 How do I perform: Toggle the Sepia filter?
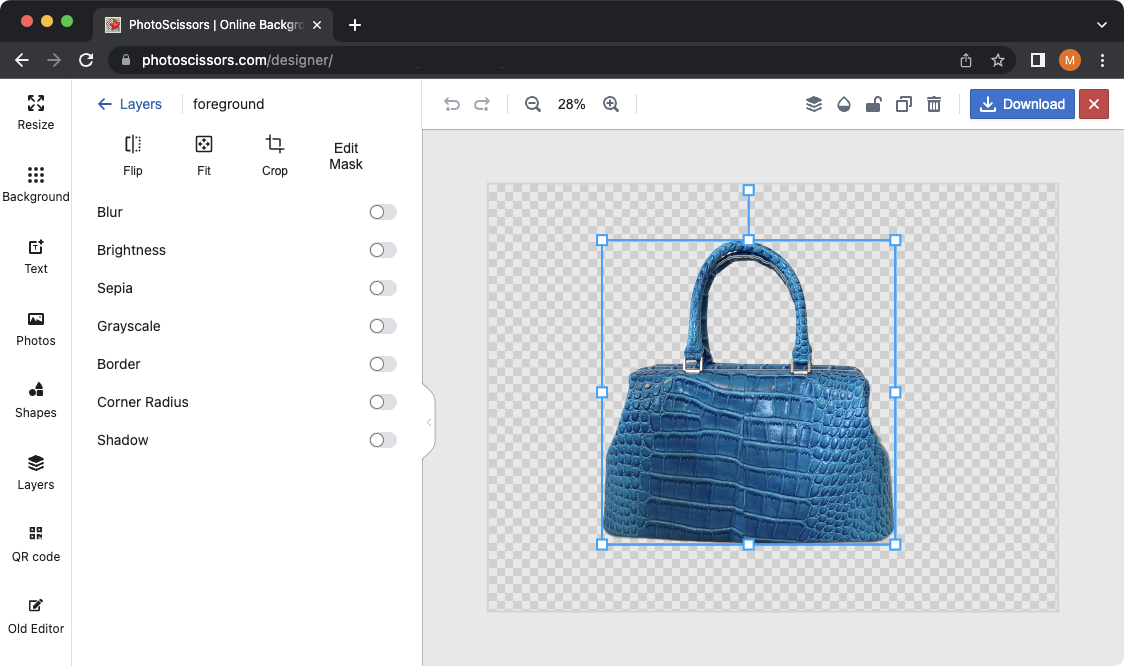[381, 288]
